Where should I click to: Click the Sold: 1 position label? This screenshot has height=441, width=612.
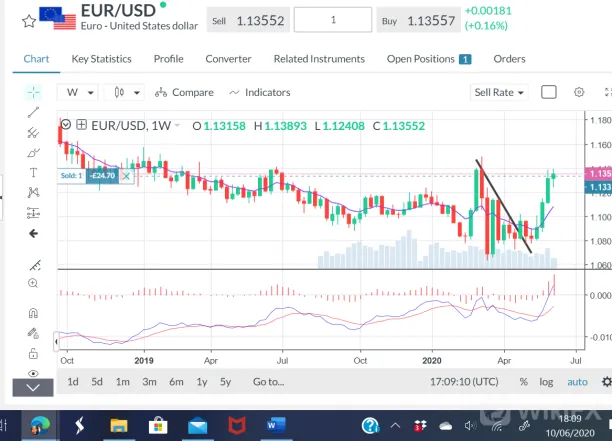point(71,176)
